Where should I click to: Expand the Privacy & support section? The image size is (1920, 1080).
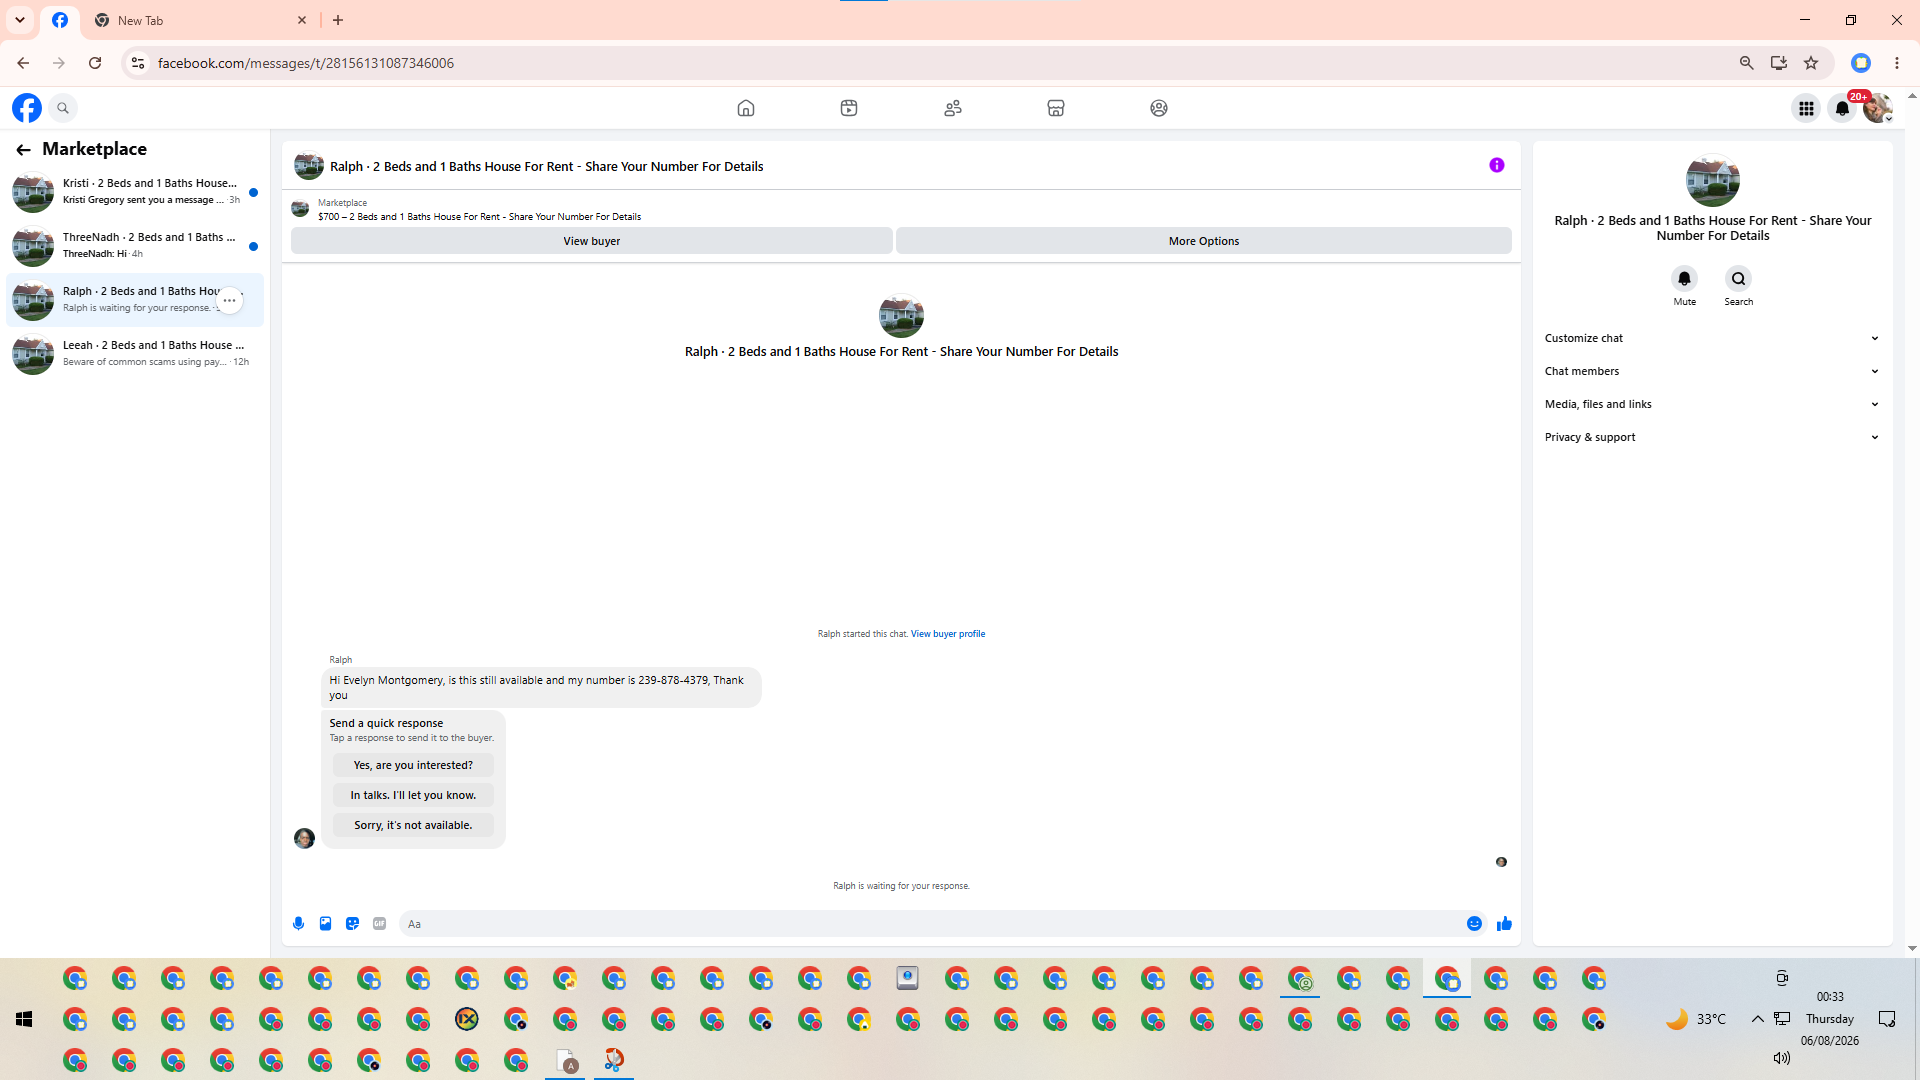click(1712, 437)
